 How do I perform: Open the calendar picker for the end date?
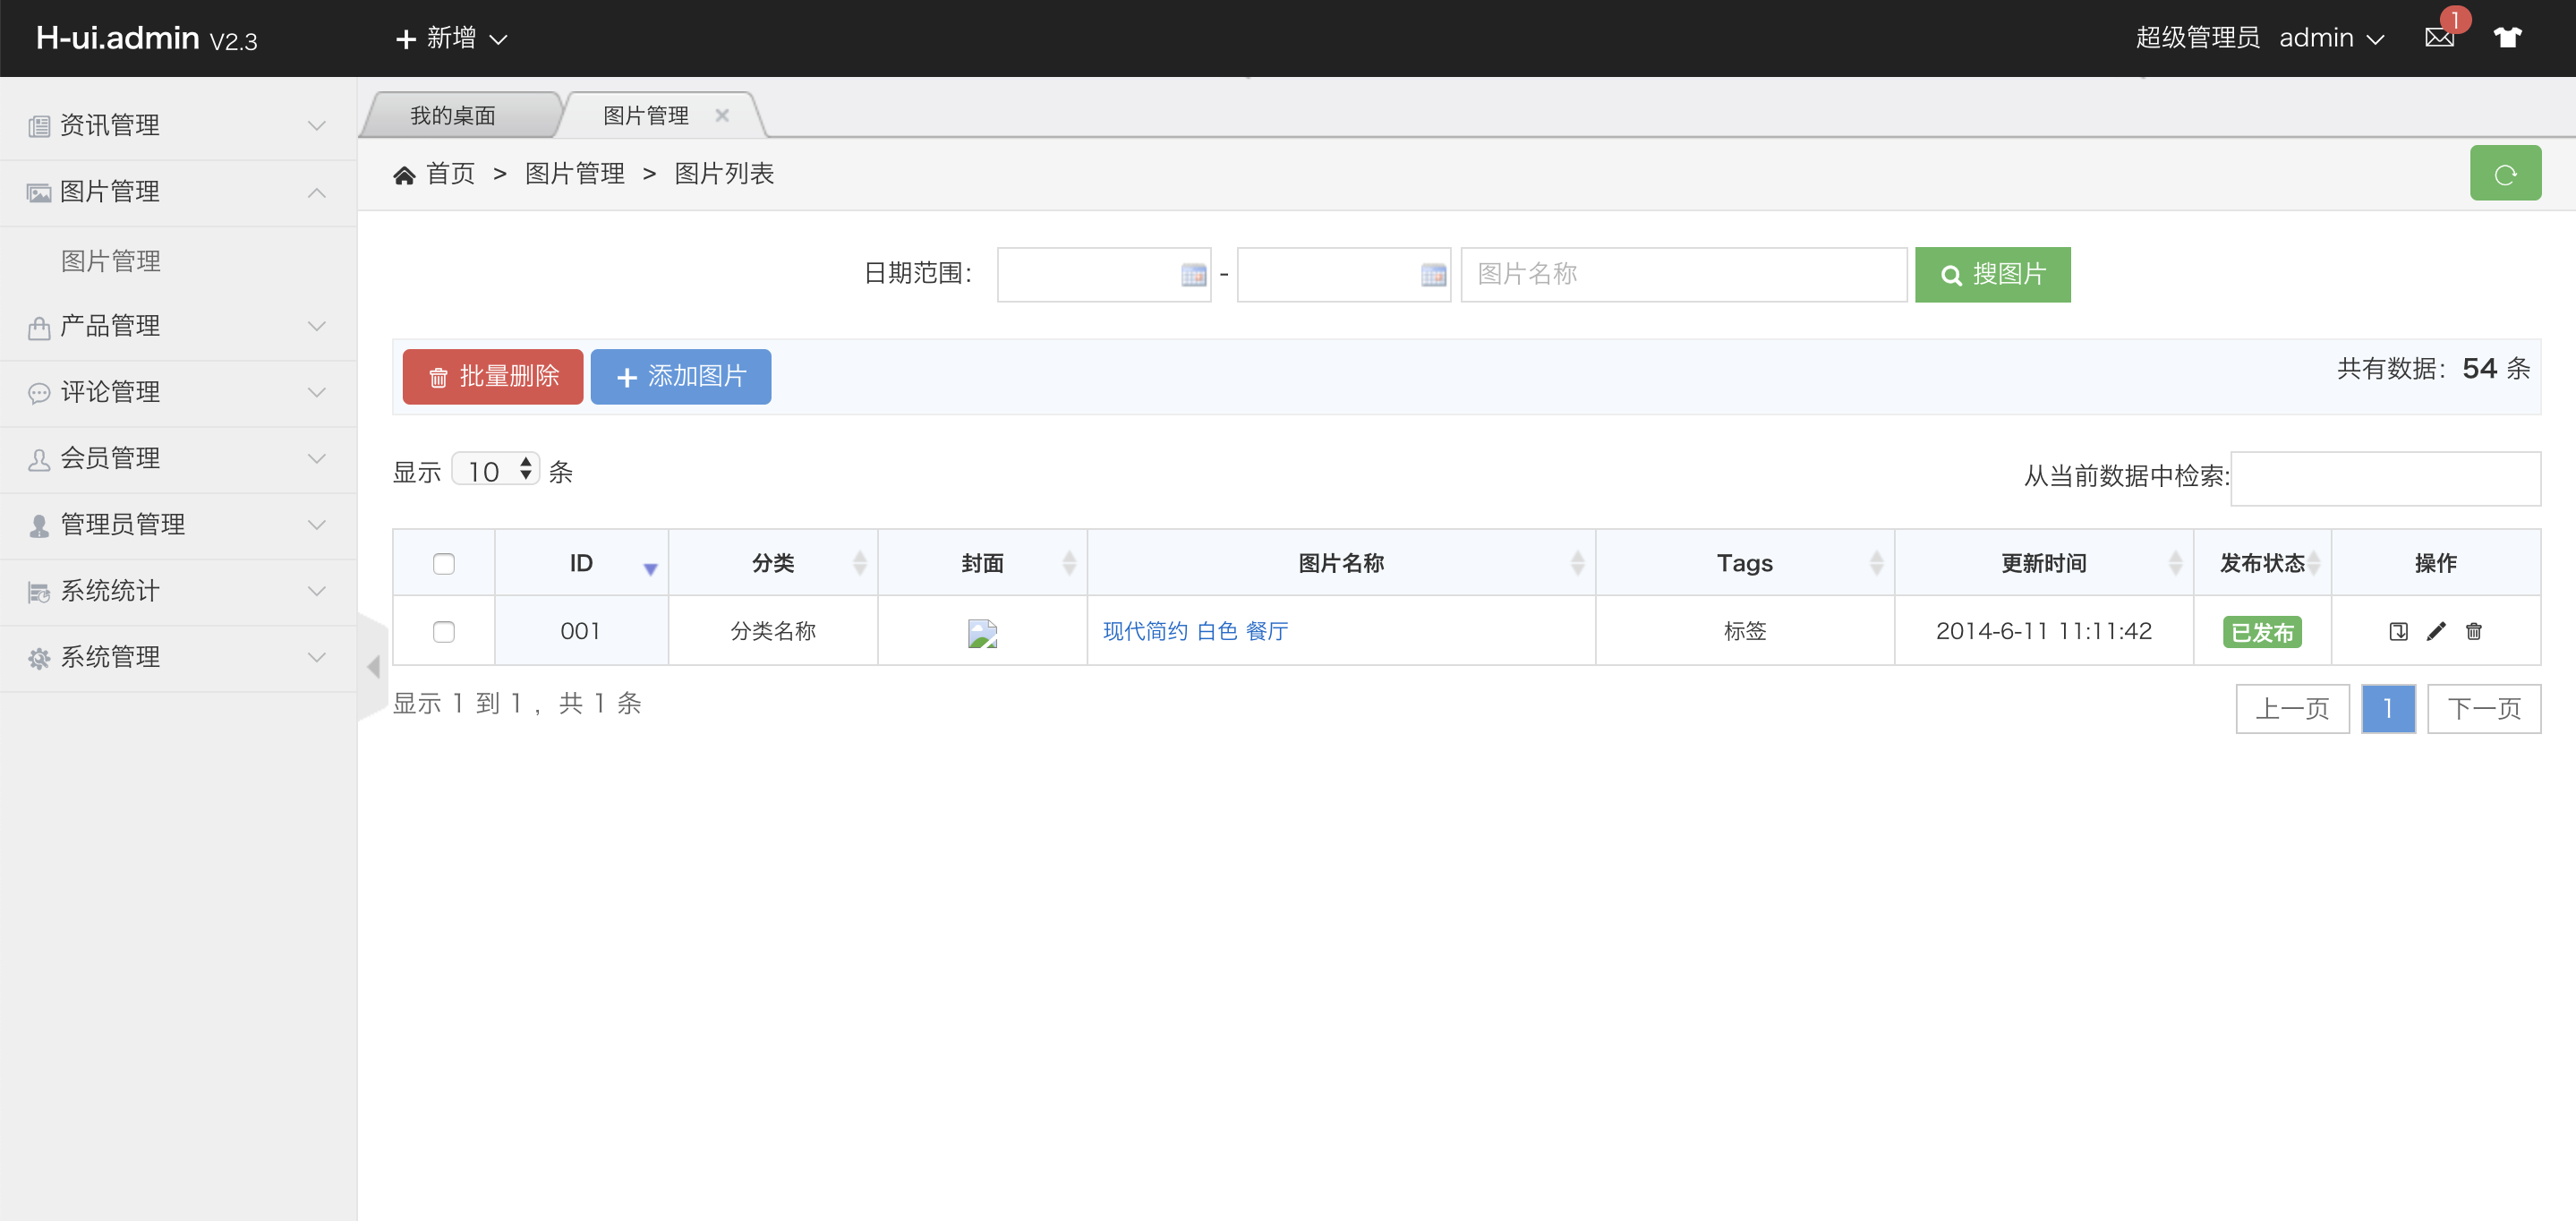(x=1430, y=274)
